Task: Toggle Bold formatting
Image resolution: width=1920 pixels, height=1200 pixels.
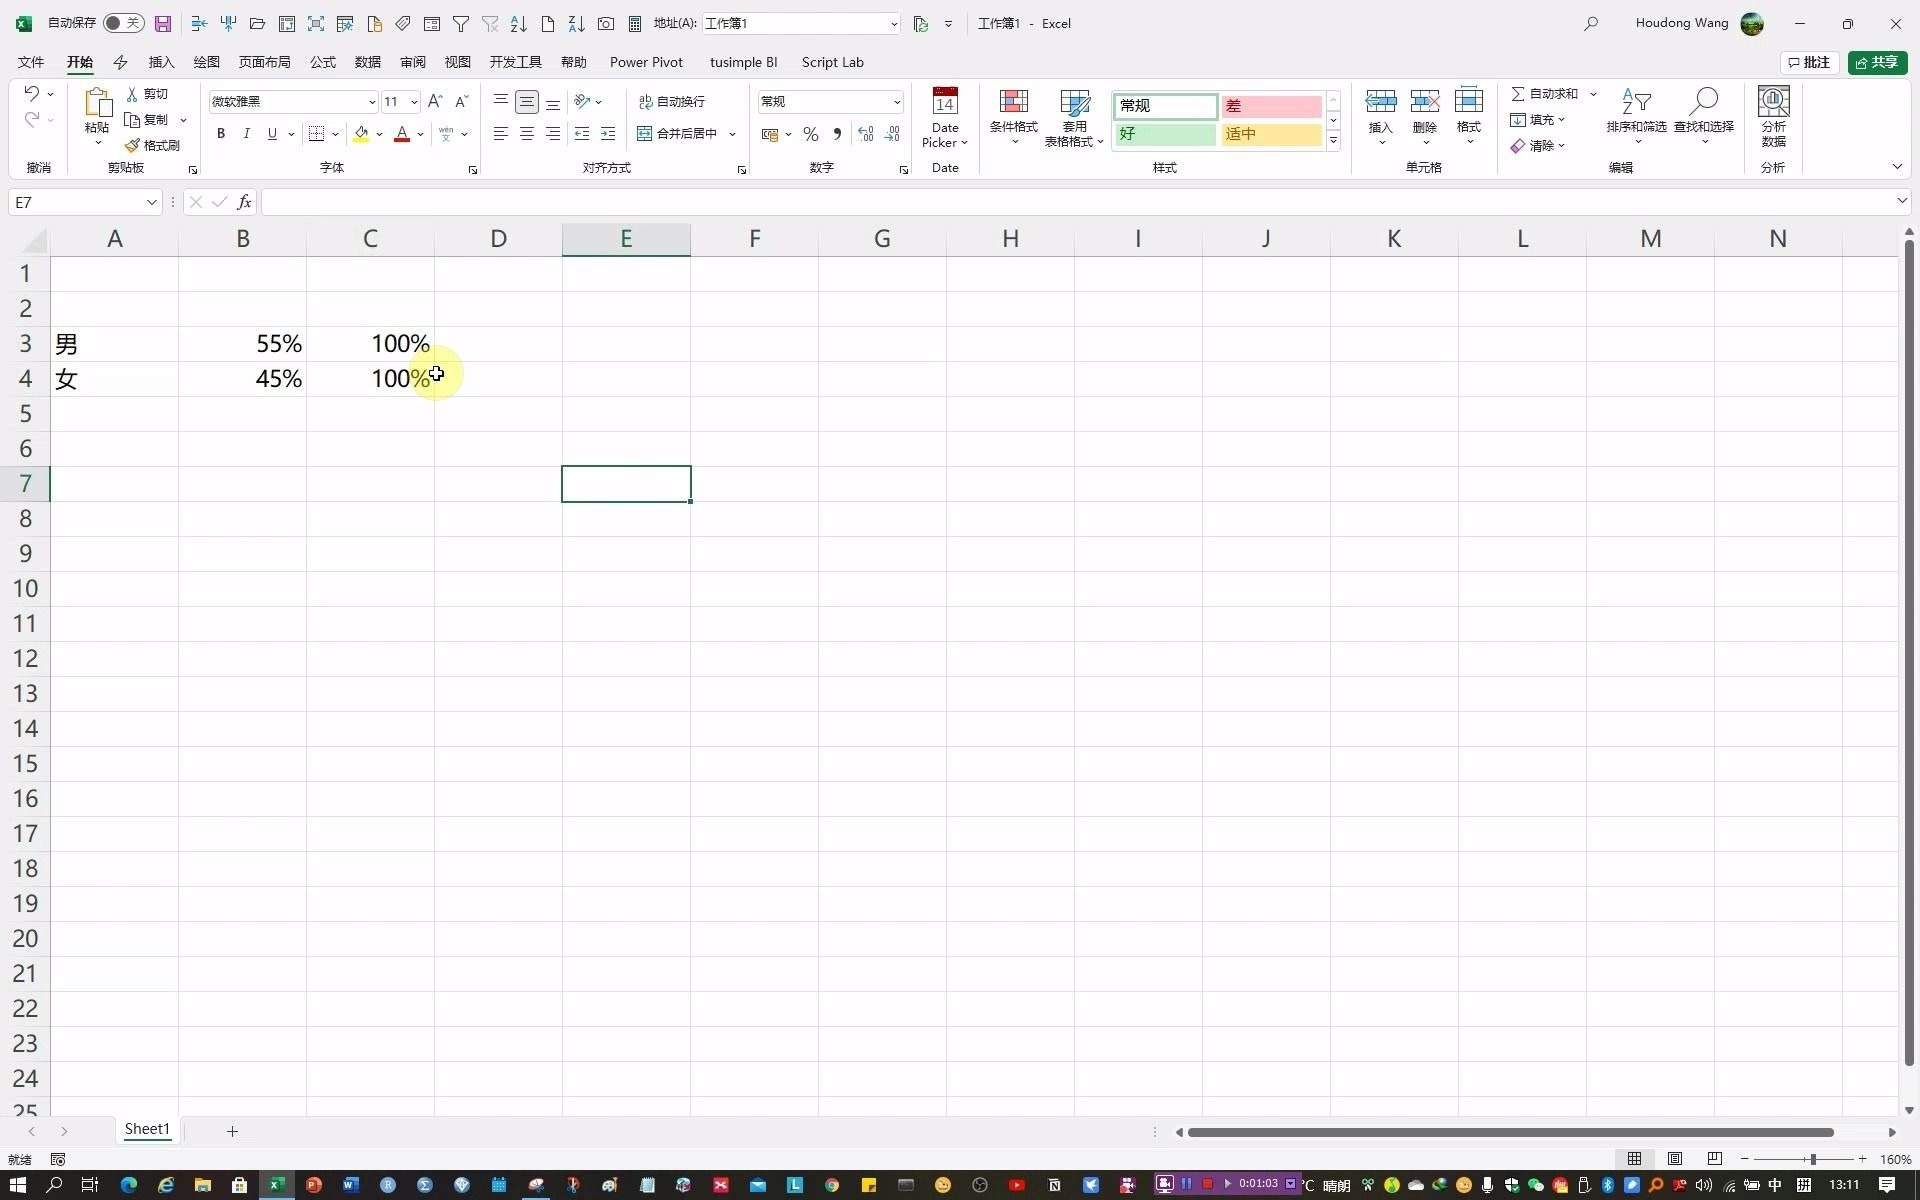Action: pos(221,134)
